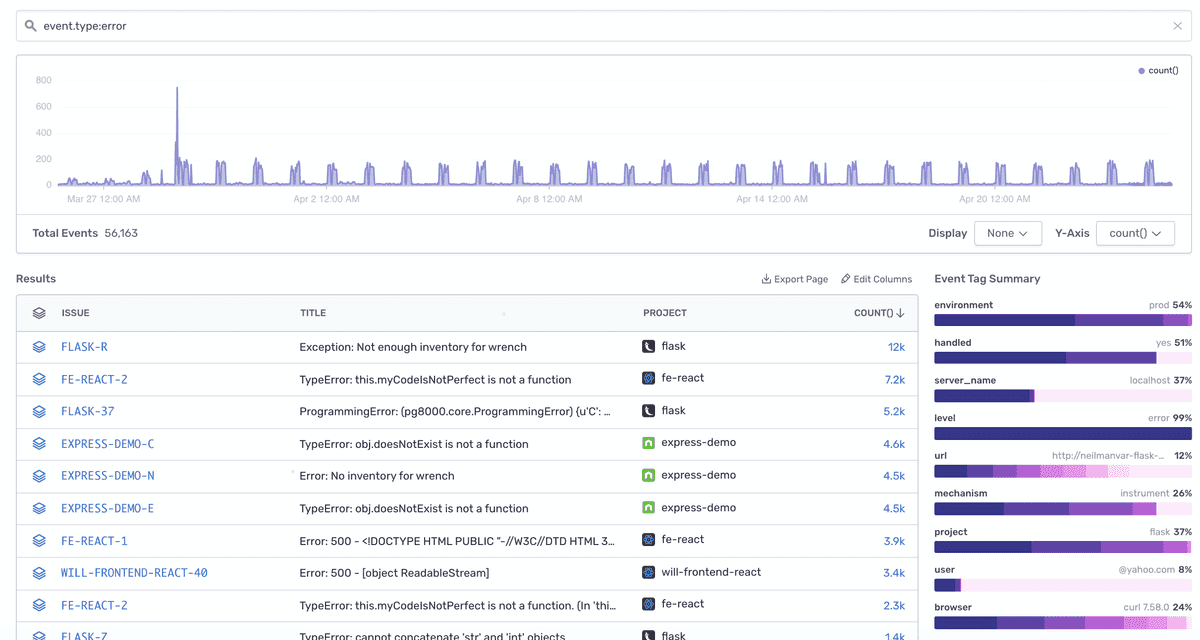The width and height of the screenshot is (1200, 640).
Task: Click the stack icon in table header
Action: click(x=39, y=313)
